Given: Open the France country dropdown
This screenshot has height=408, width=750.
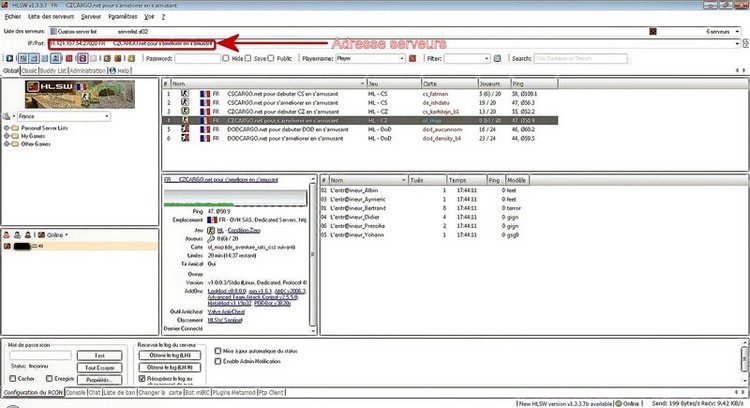Looking at the screenshot, I should pos(107,116).
